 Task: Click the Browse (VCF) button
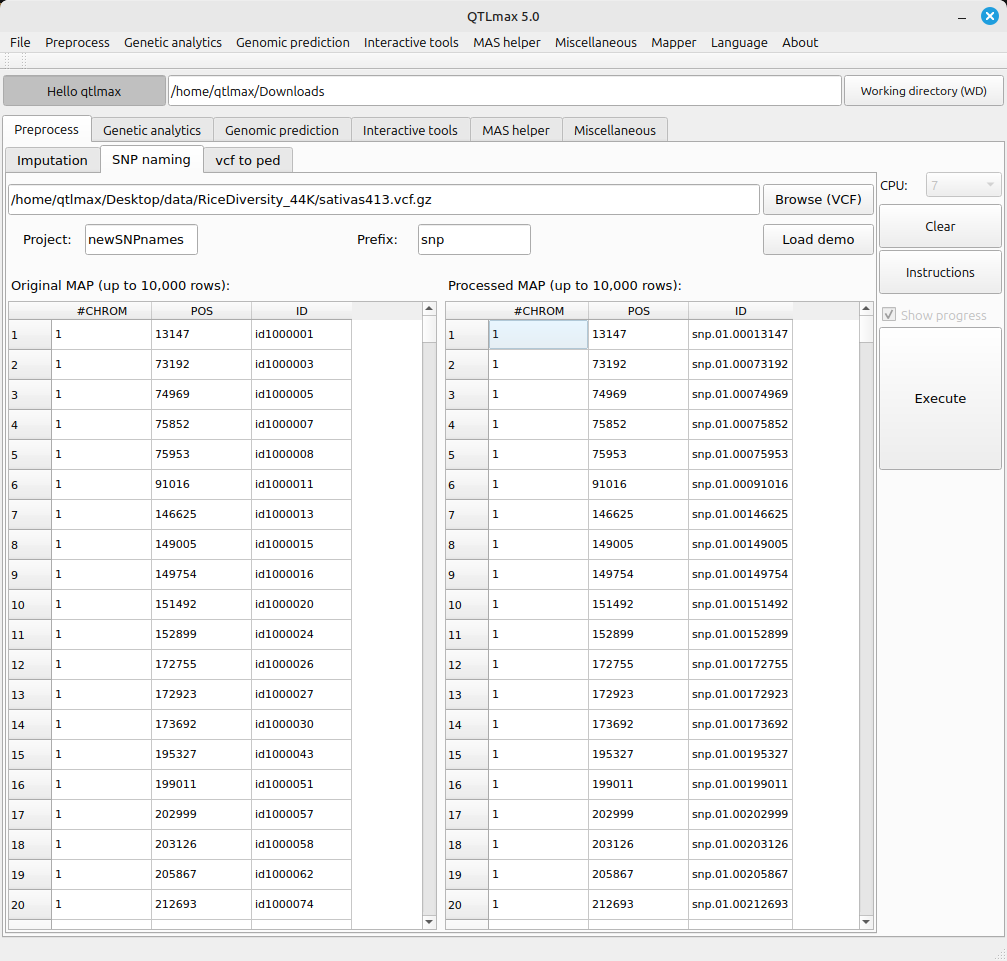coord(818,199)
